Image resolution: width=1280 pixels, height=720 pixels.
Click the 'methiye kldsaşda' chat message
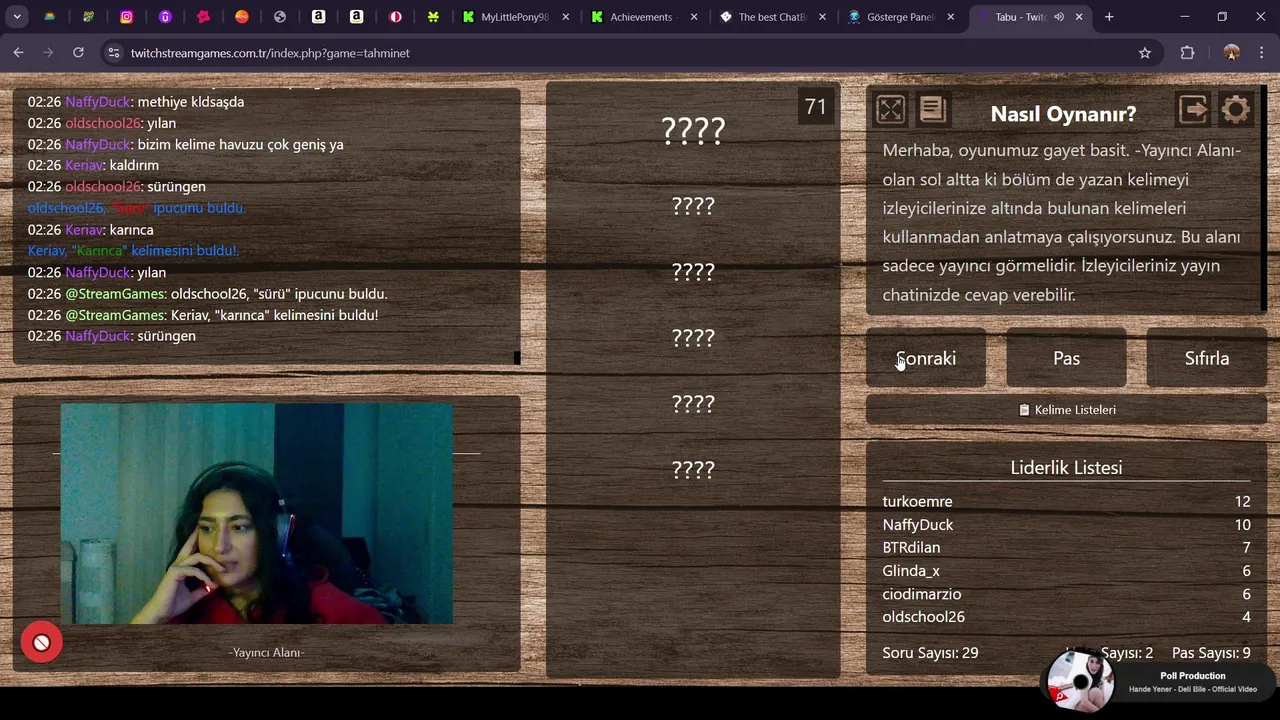click(x=135, y=102)
